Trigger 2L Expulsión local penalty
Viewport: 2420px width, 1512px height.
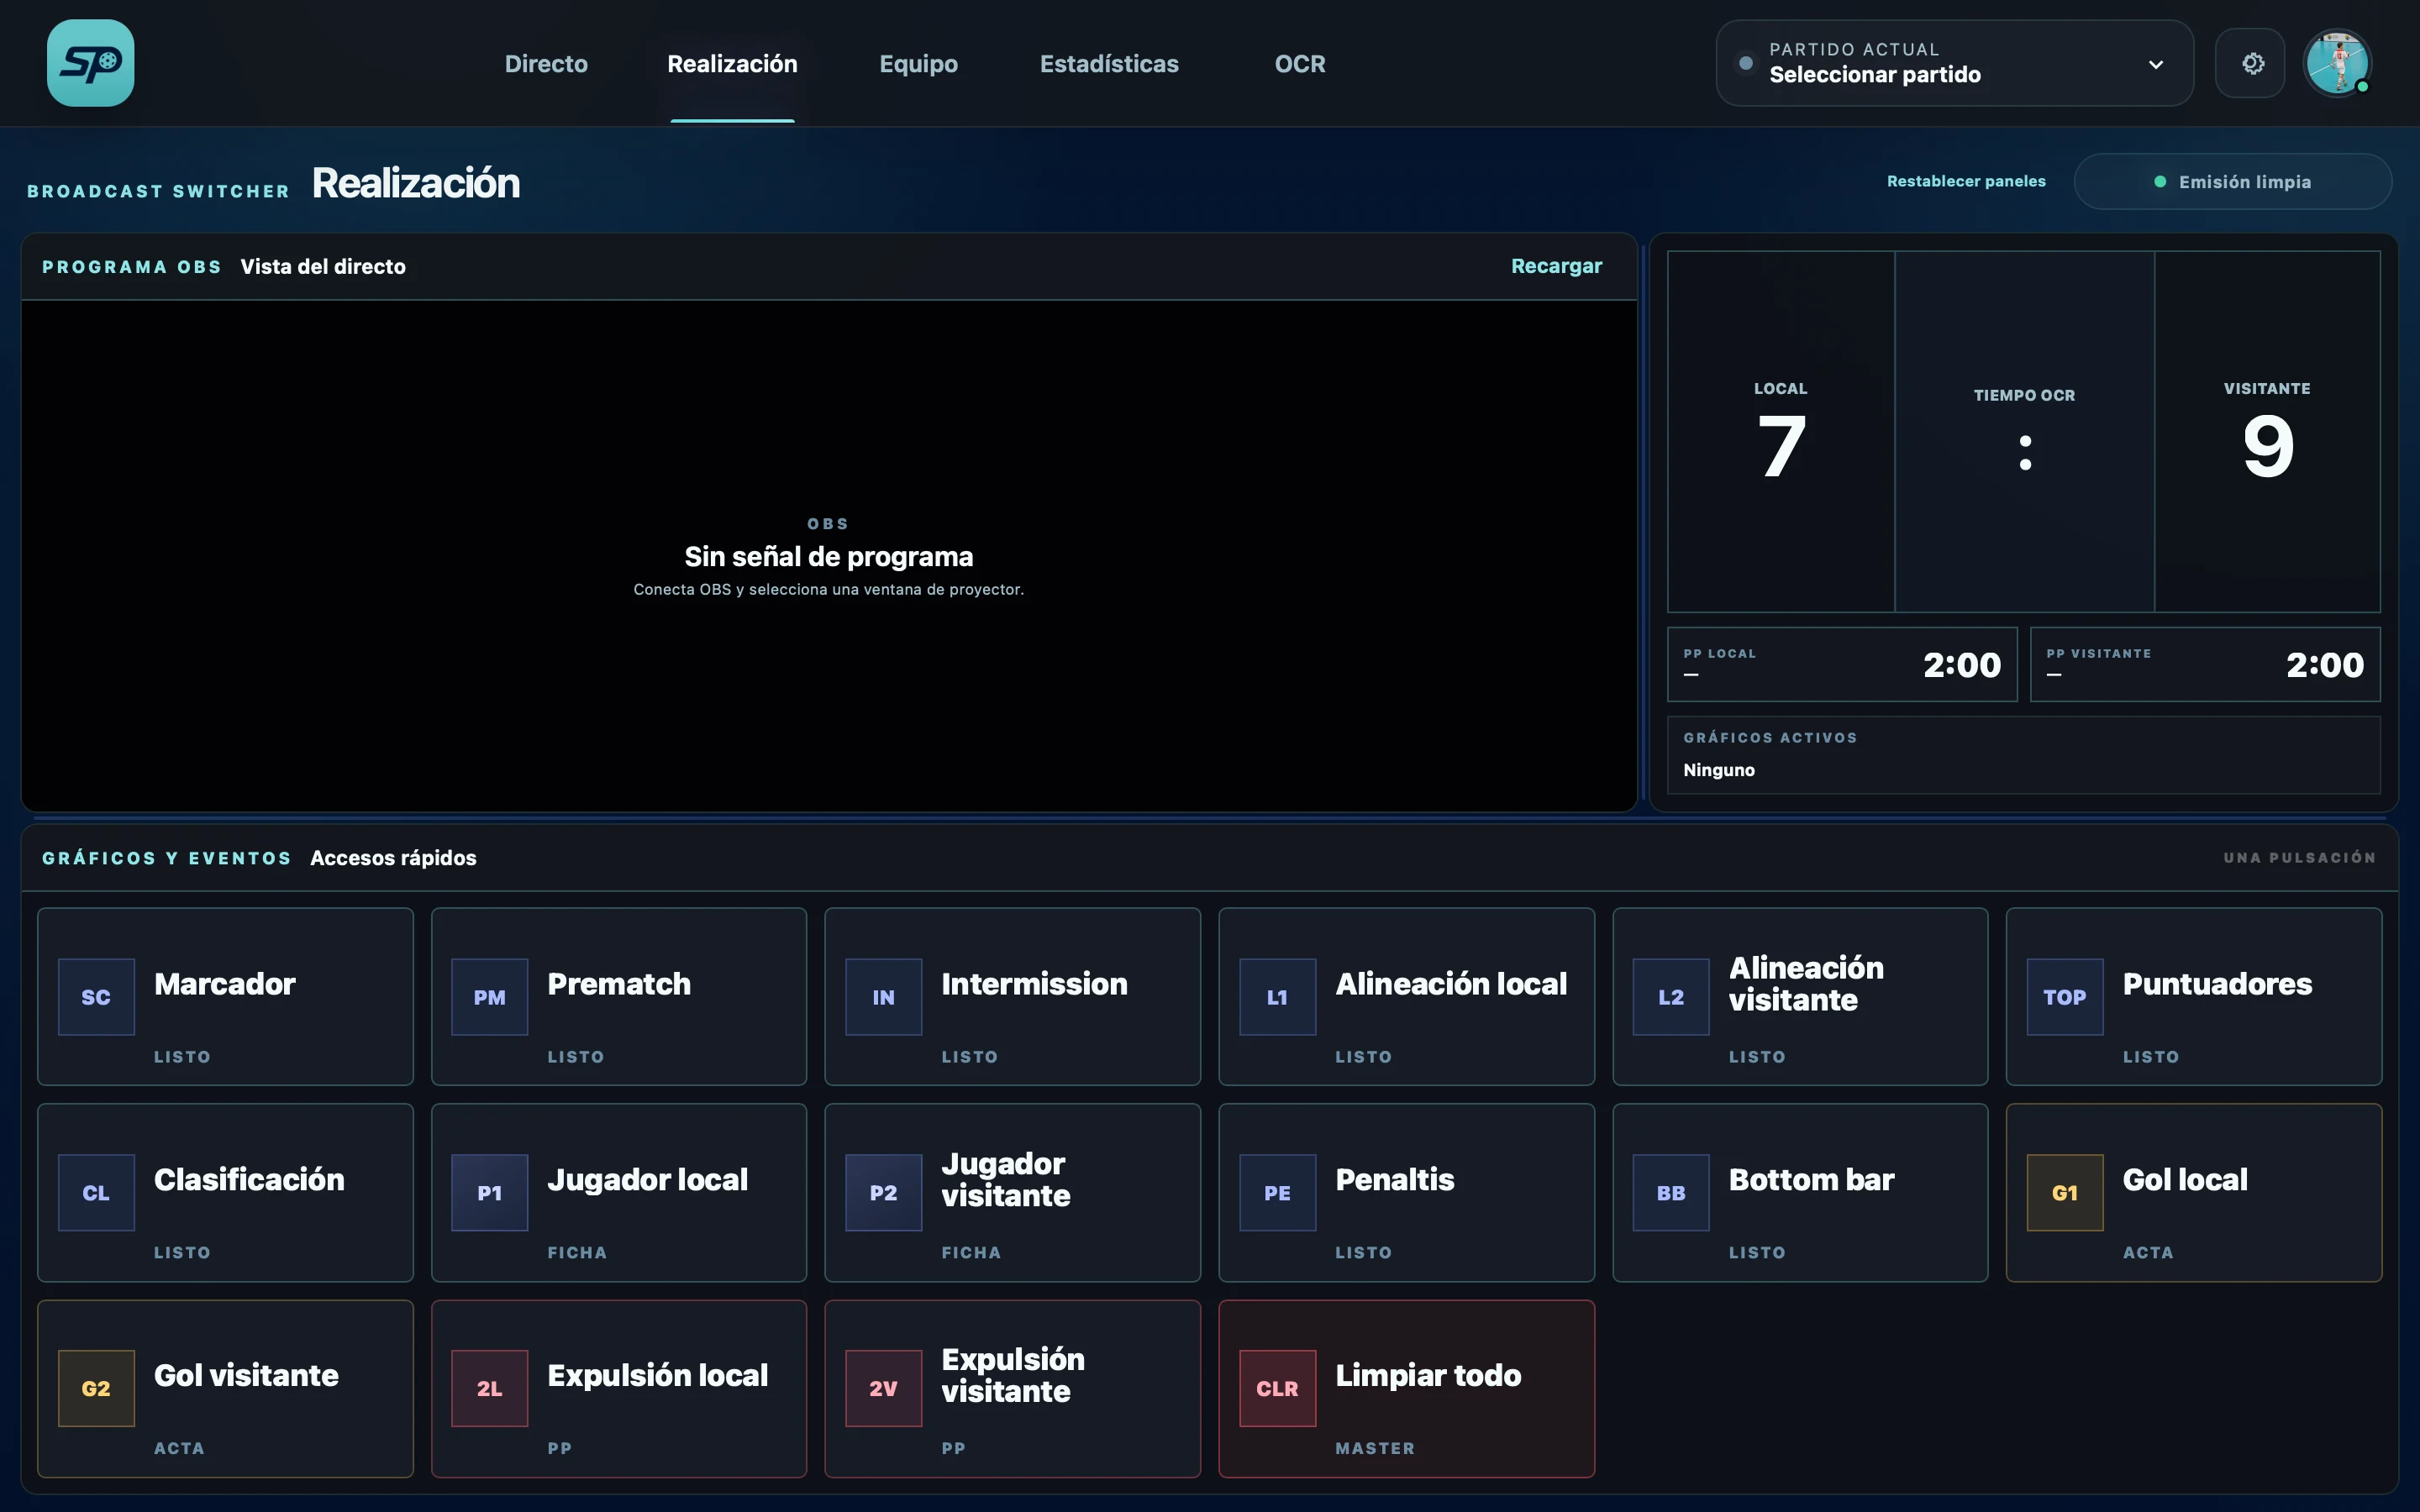tap(619, 1388)
